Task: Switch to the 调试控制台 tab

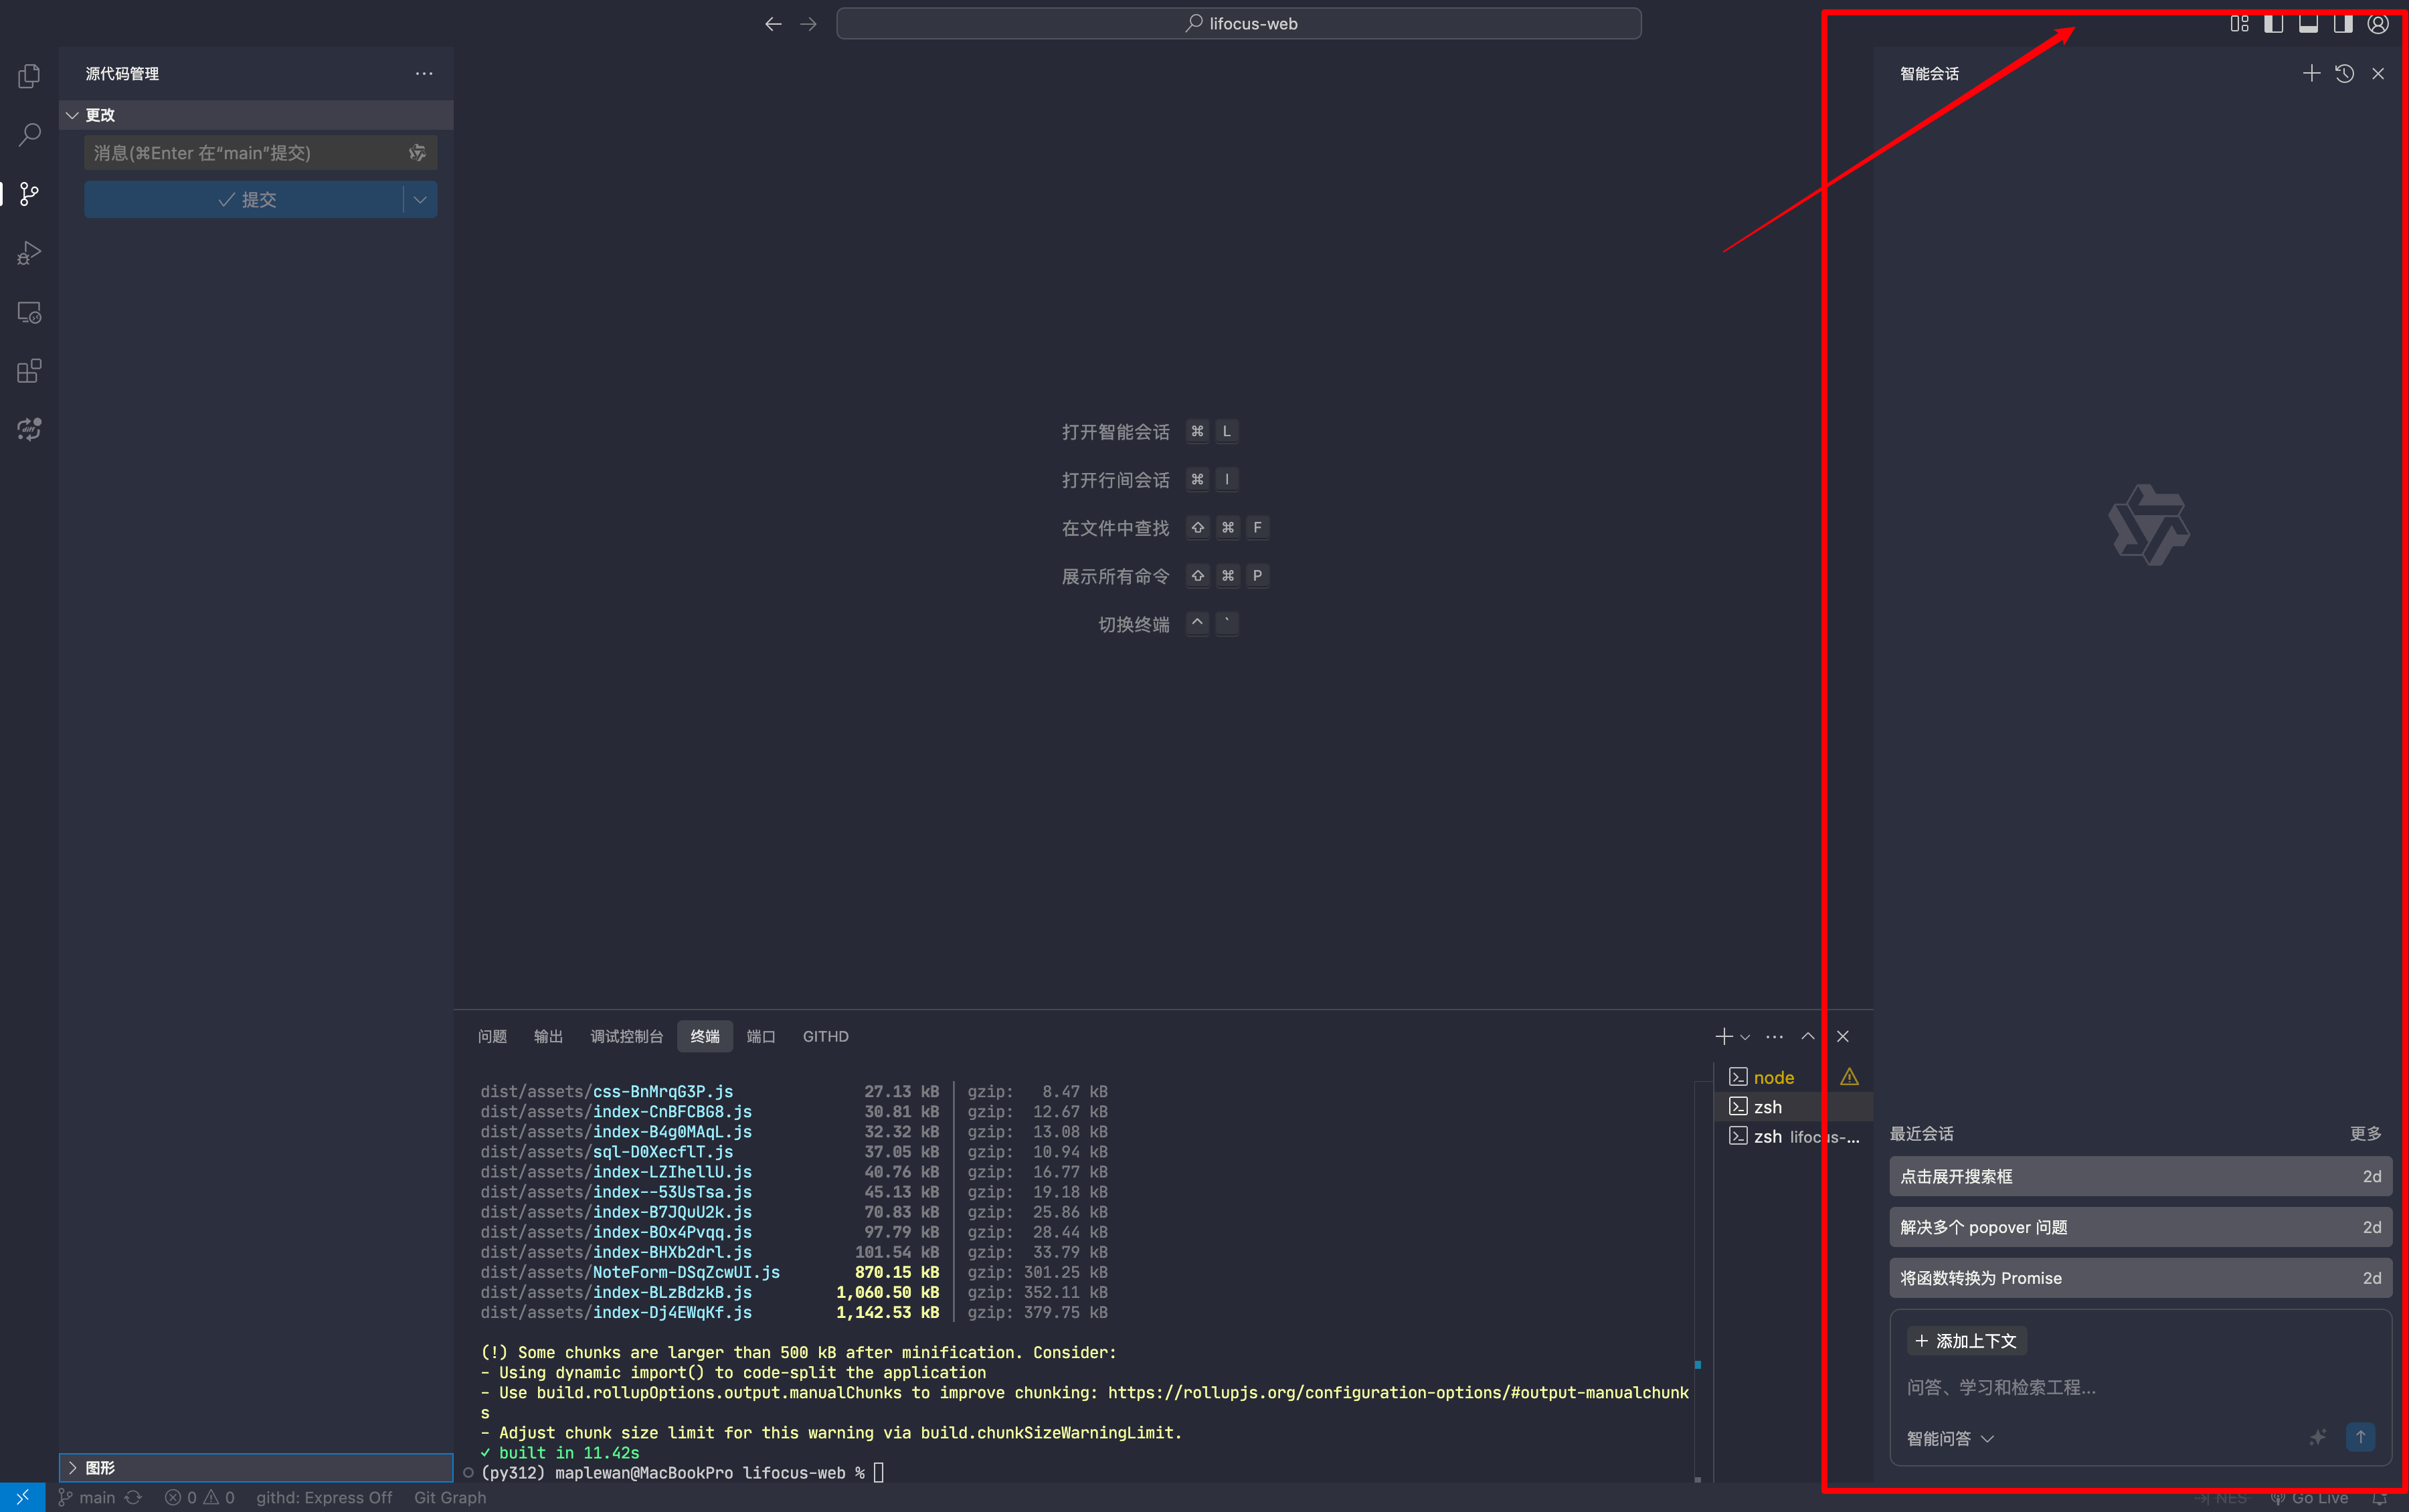Action: click(x=626, y=1036)
